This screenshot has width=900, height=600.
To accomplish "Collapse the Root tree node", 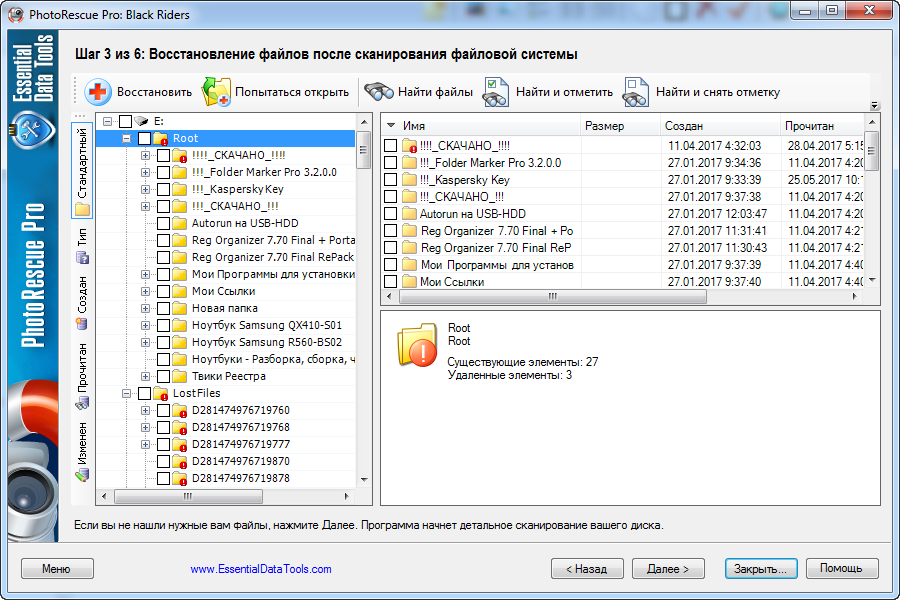I will tap(126, 138).
